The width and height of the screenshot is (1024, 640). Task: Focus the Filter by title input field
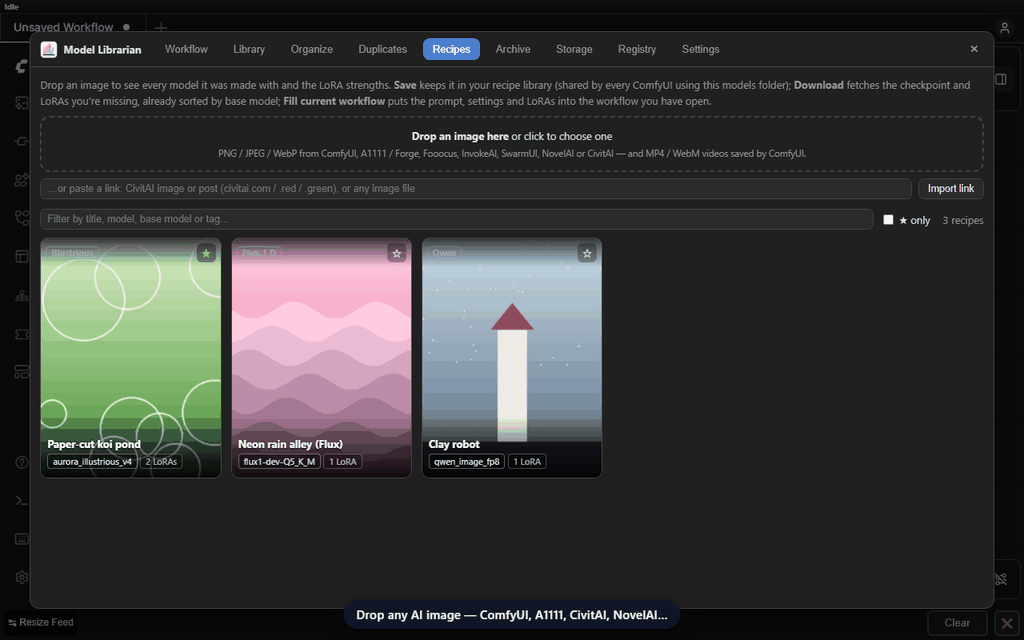tap(456, 219)
